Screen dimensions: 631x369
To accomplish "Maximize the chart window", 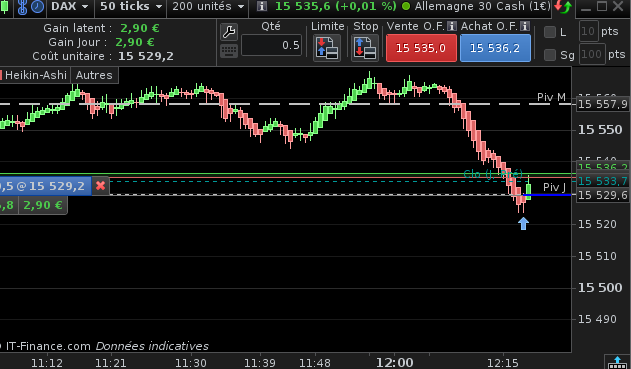I will (602, 6).
